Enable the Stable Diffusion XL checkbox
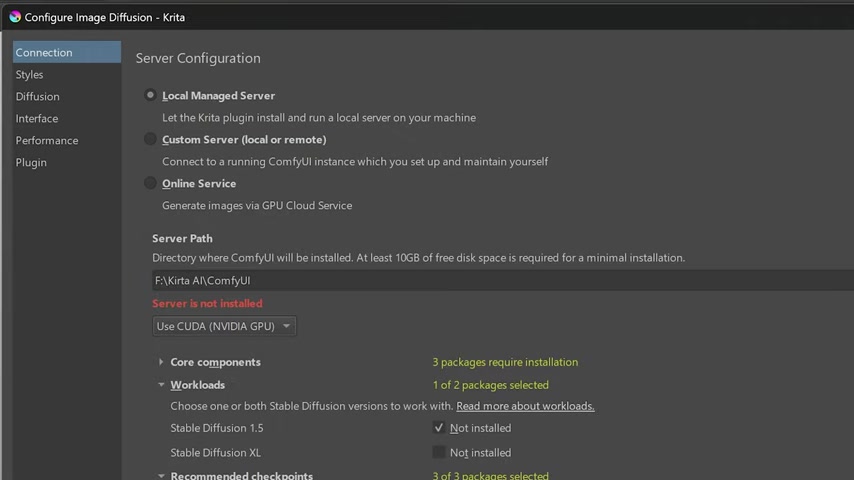The image size is (854, 480). tap(438, 452)
